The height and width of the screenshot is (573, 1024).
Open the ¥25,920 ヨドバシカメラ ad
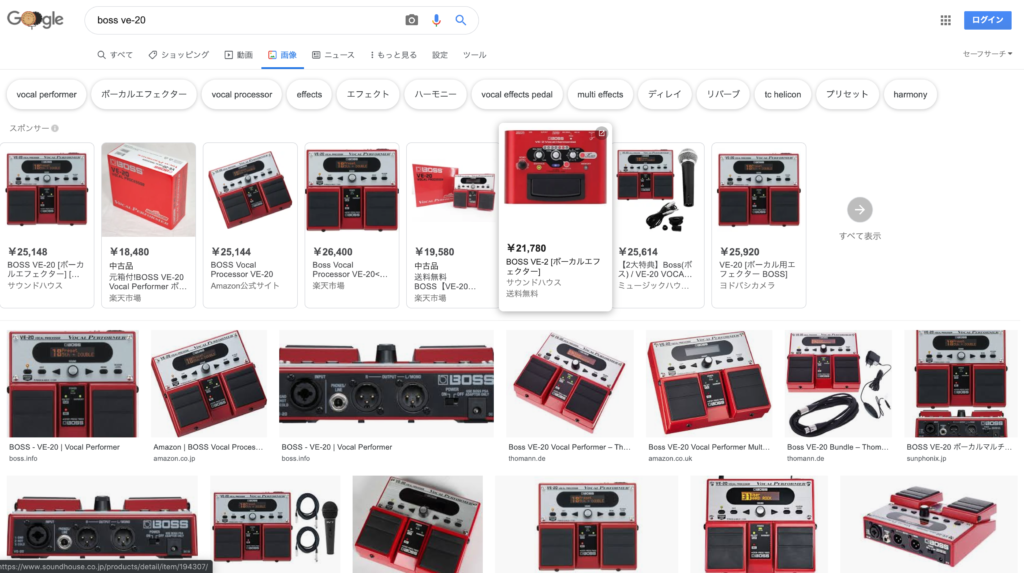759,225
